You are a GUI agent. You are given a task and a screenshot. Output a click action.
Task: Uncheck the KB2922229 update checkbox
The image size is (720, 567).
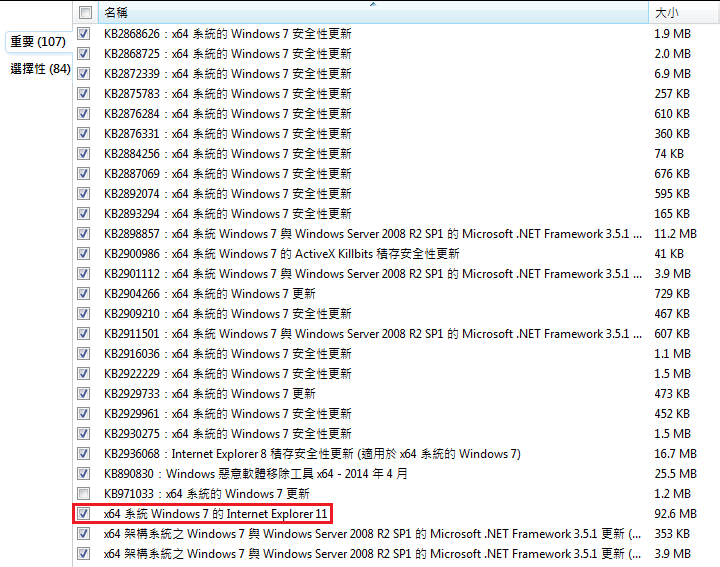coord(84,374)
